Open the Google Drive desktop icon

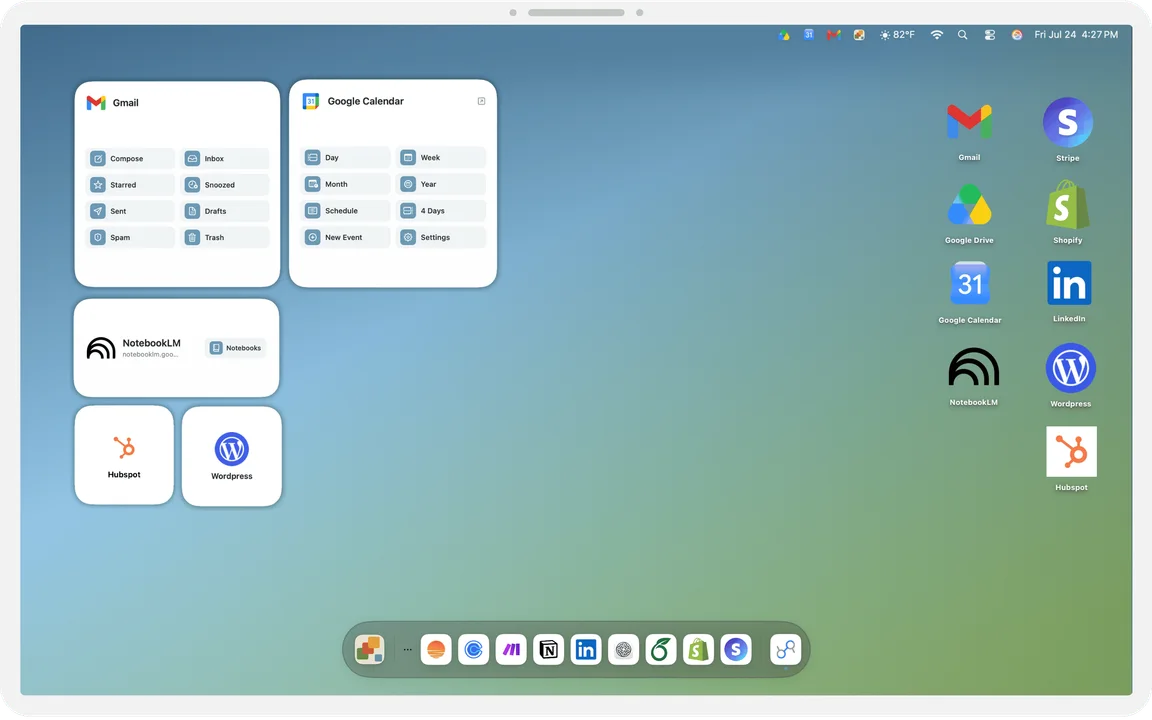(969, 205)
